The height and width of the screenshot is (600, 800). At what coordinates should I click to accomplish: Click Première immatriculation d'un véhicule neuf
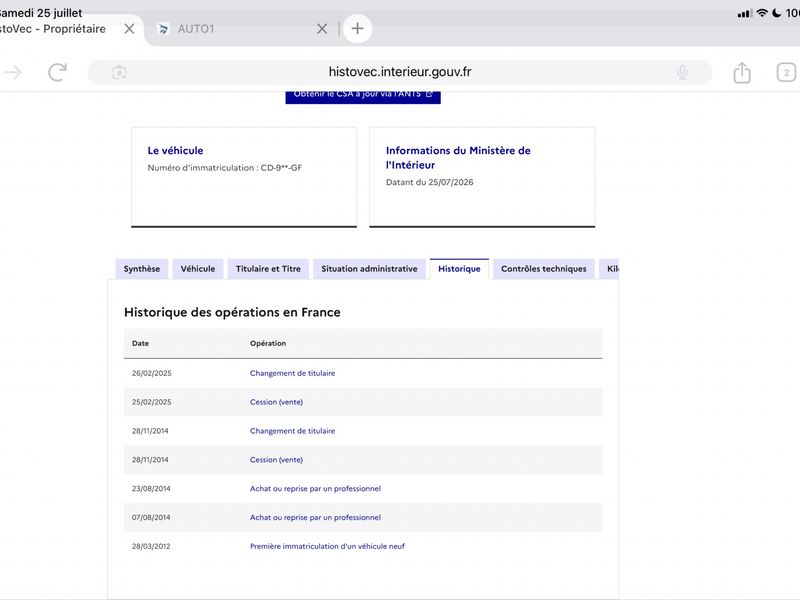pos(327,546)
